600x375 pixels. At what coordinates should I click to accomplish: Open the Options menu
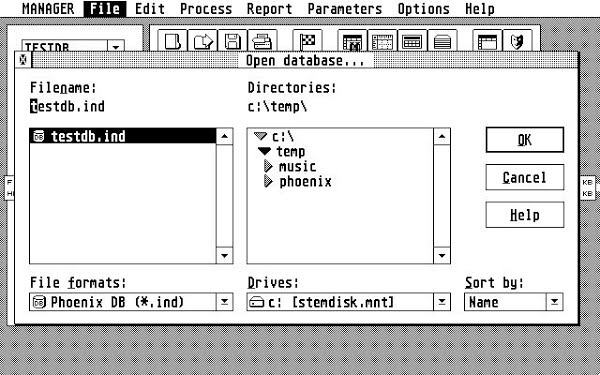424,9
